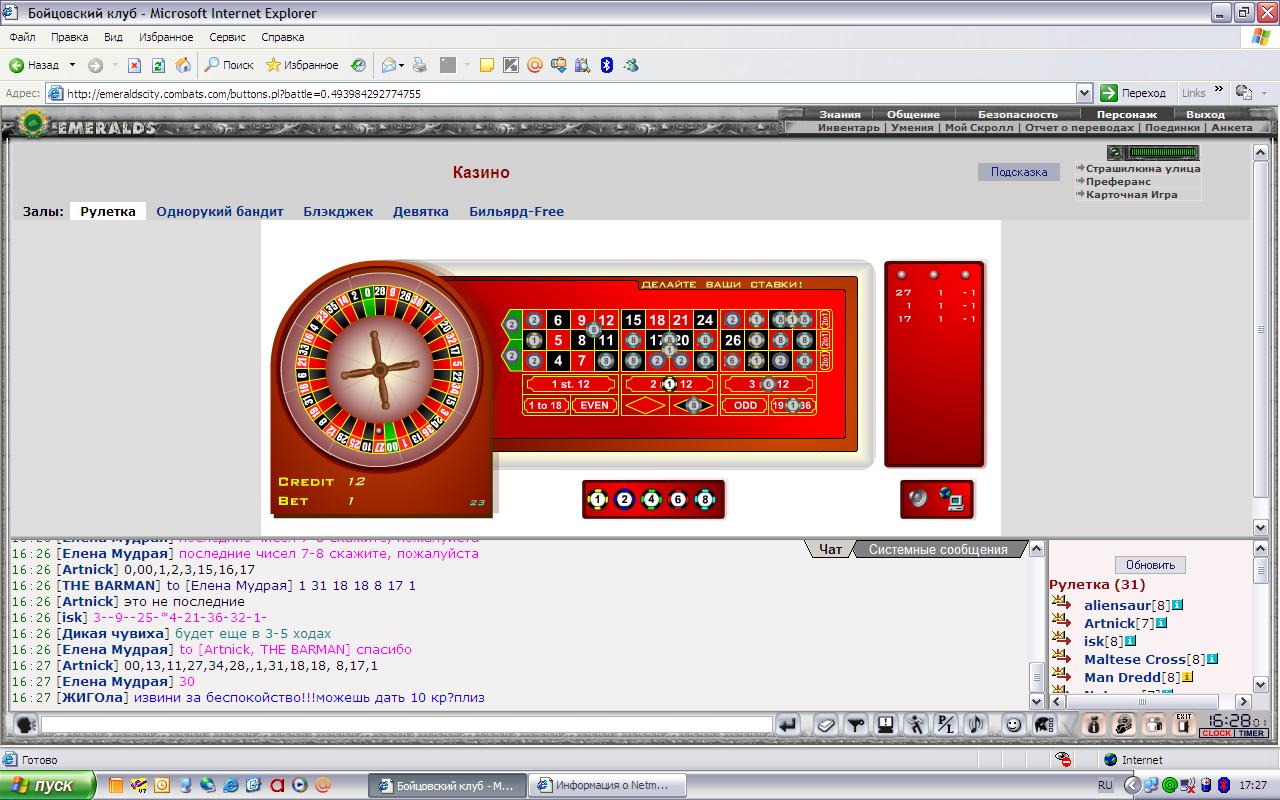Click the money bag icon in bottom toolbar
Screen dimensions: 1280x800
point(1093,725)
